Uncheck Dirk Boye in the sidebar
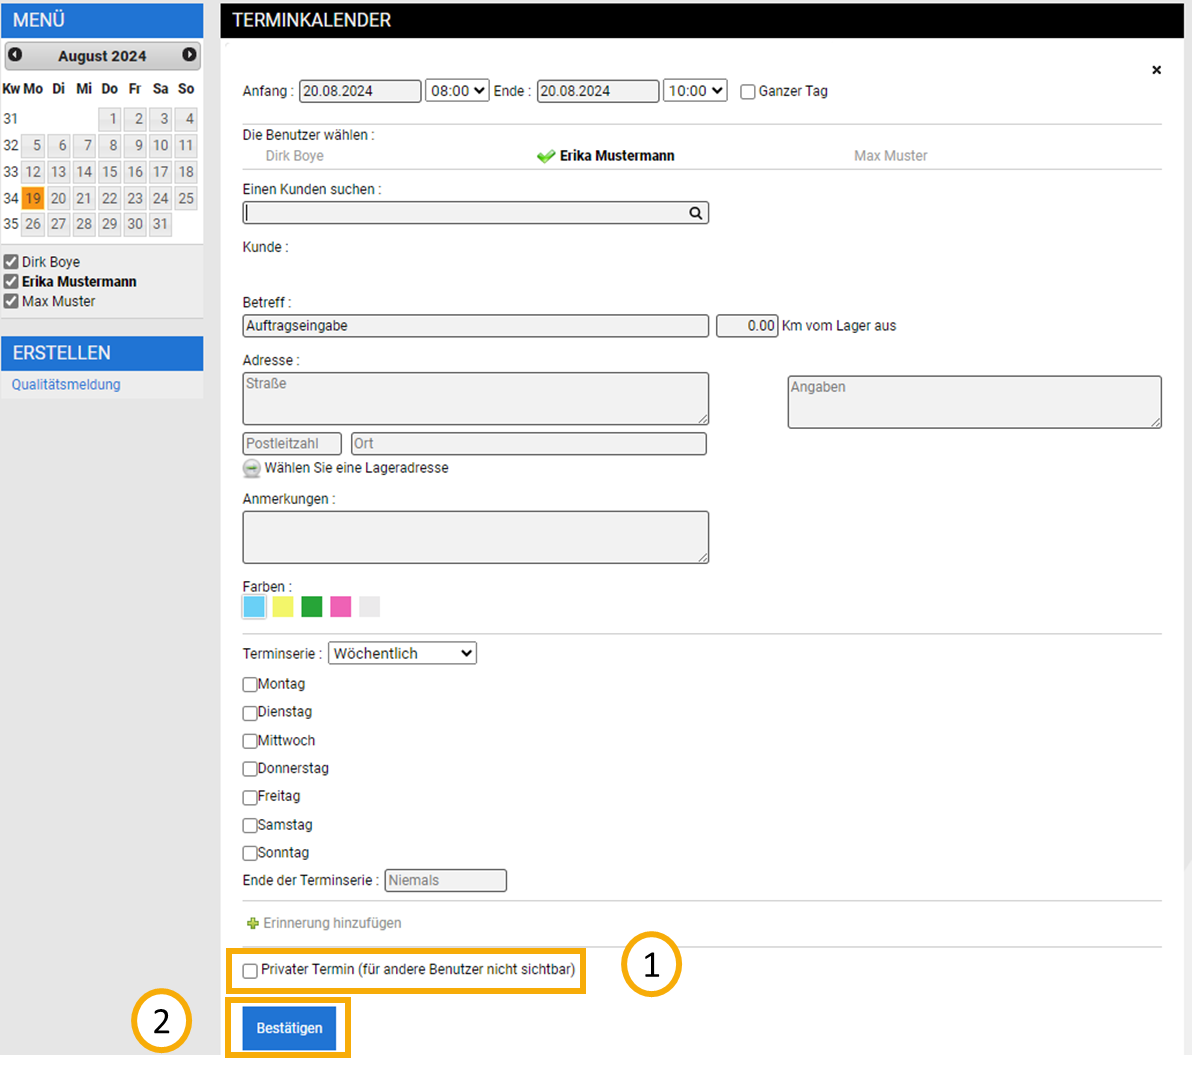The image size is (1192, 1067). click(x=11, y=262)
